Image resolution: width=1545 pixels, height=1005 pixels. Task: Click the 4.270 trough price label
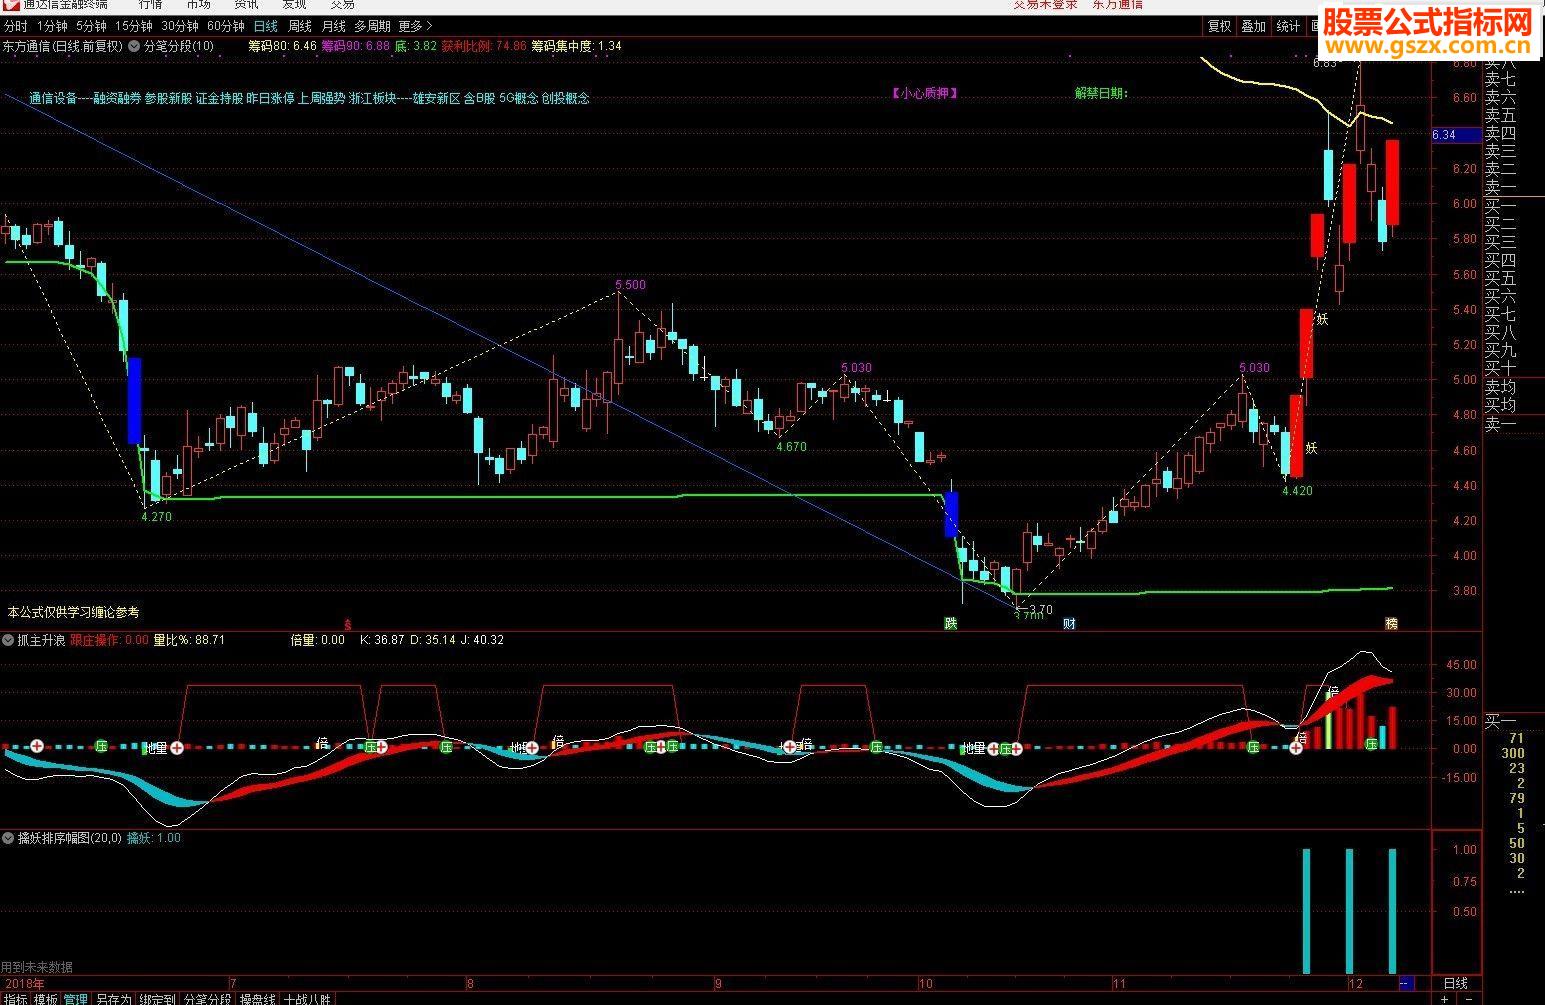click(156, 517)
